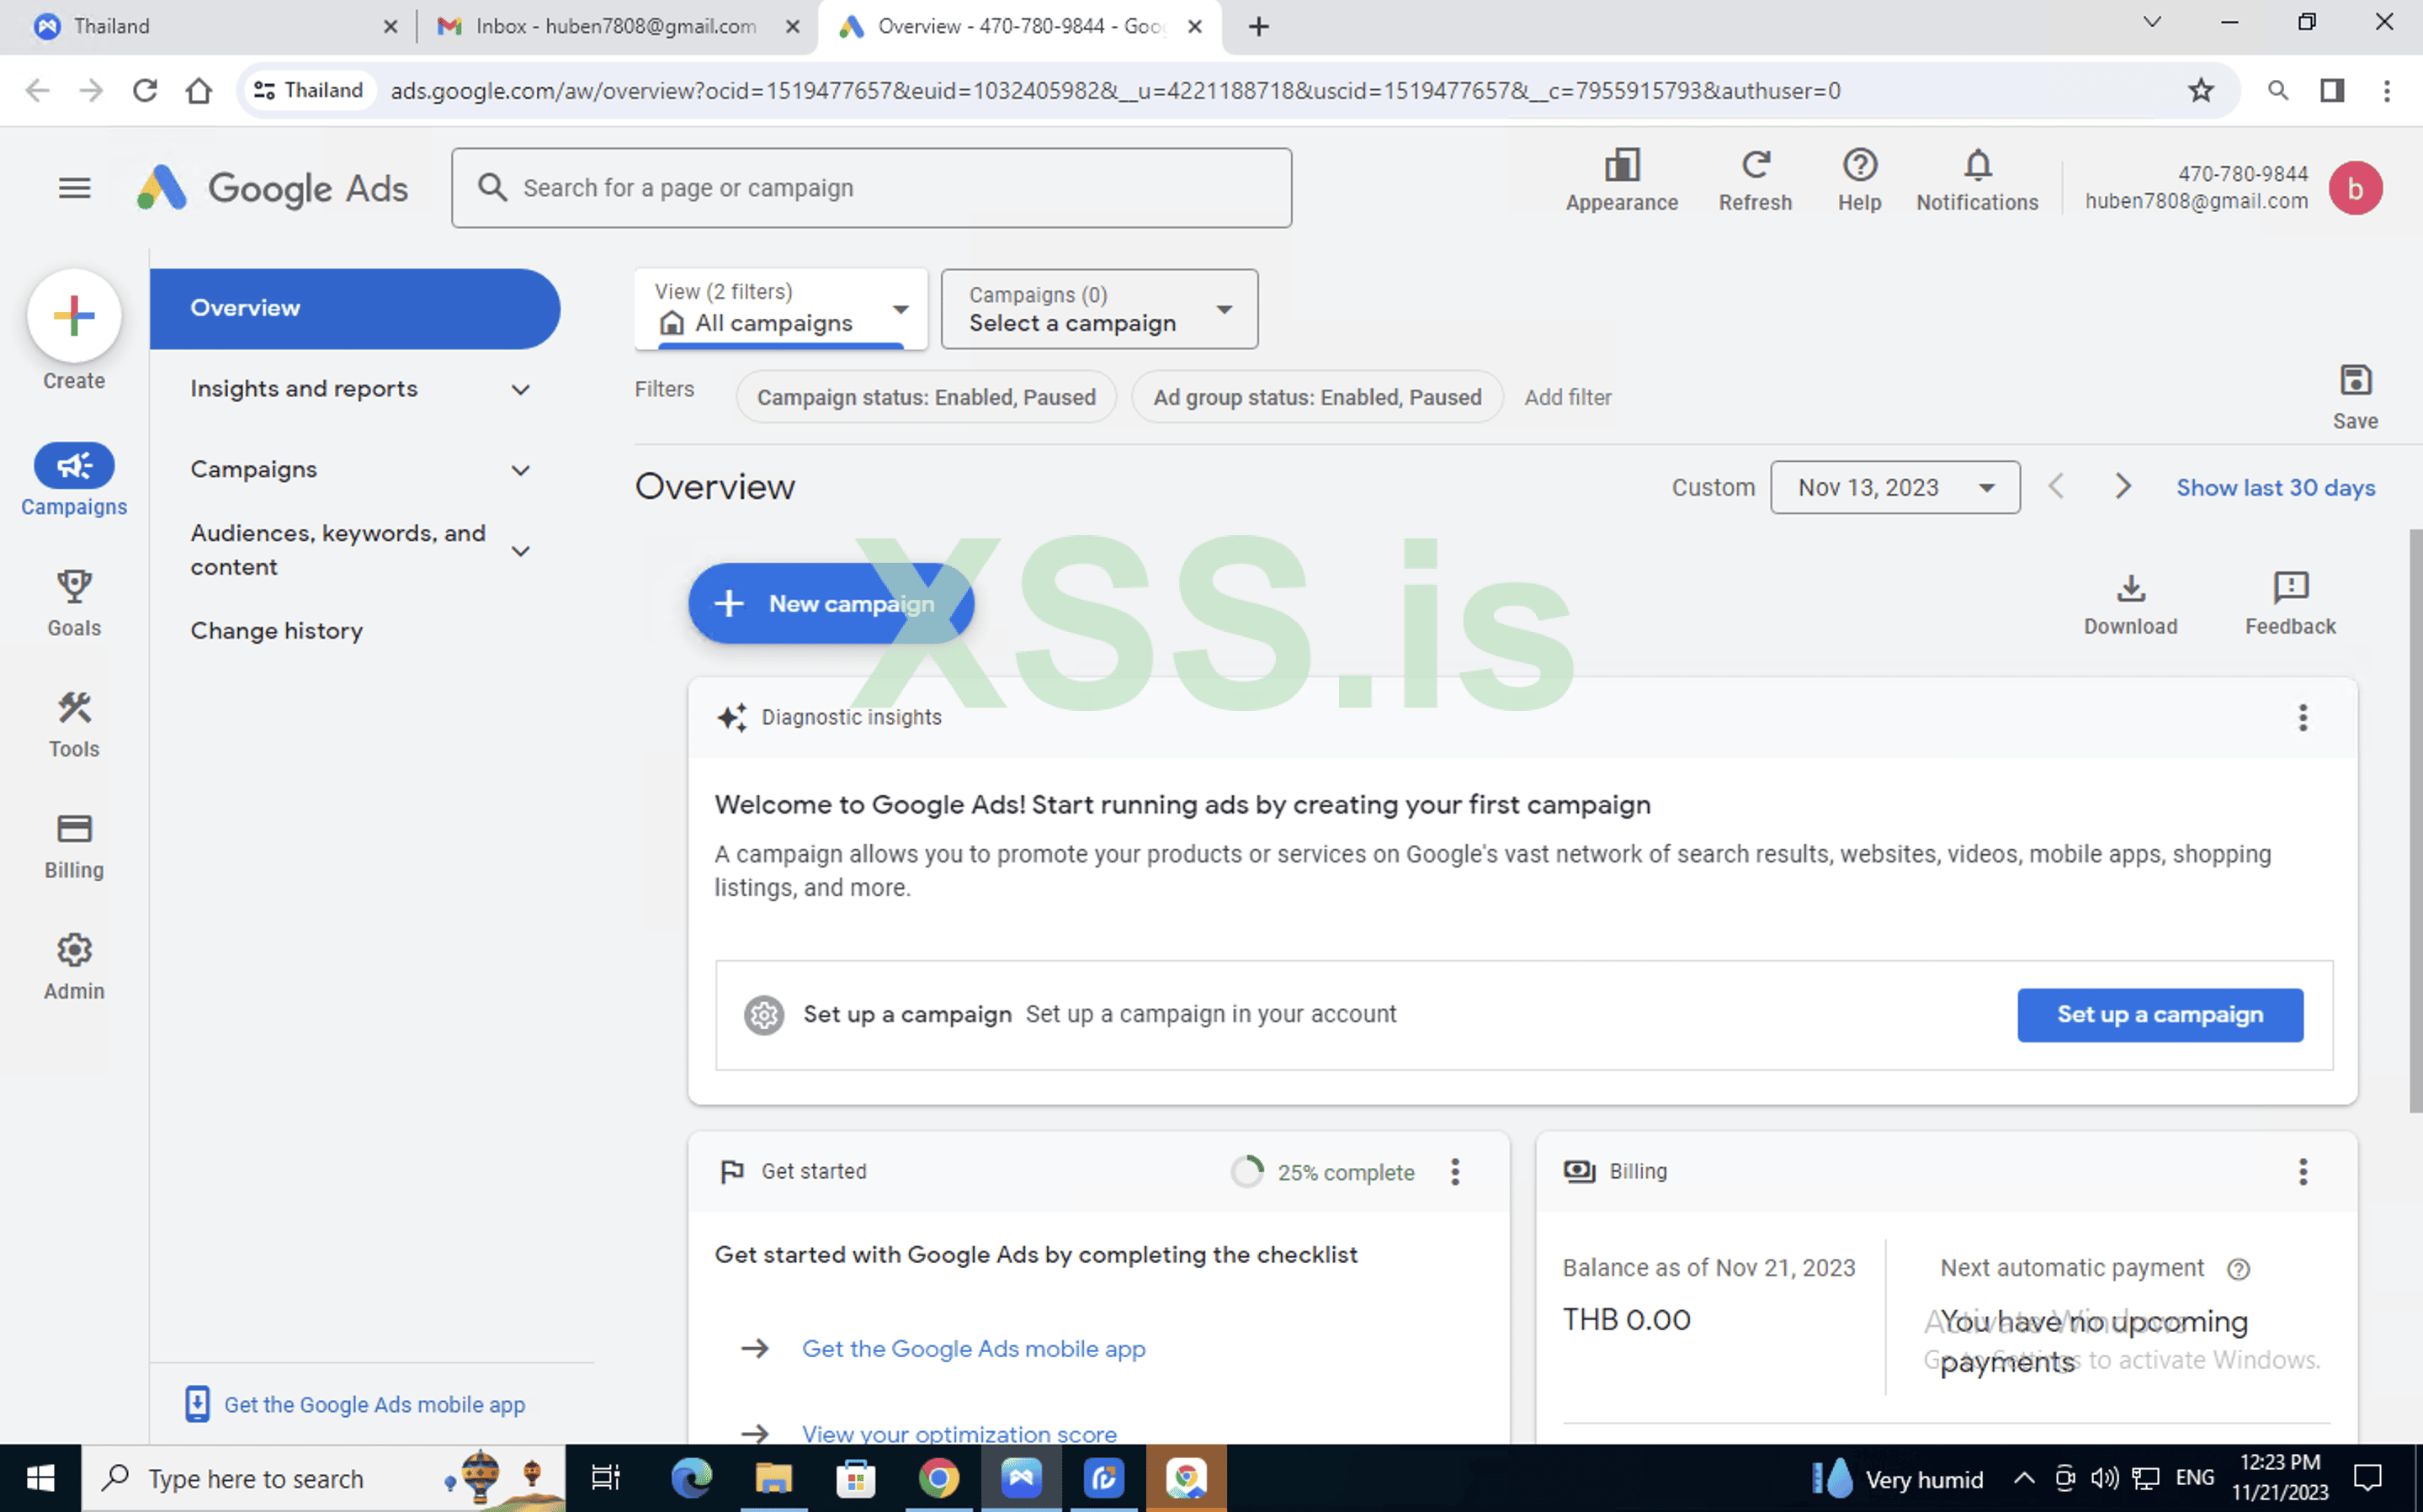Open the Appearance settings icon
This screenshot has height=1512, width=2423.
coord(1621,180)
